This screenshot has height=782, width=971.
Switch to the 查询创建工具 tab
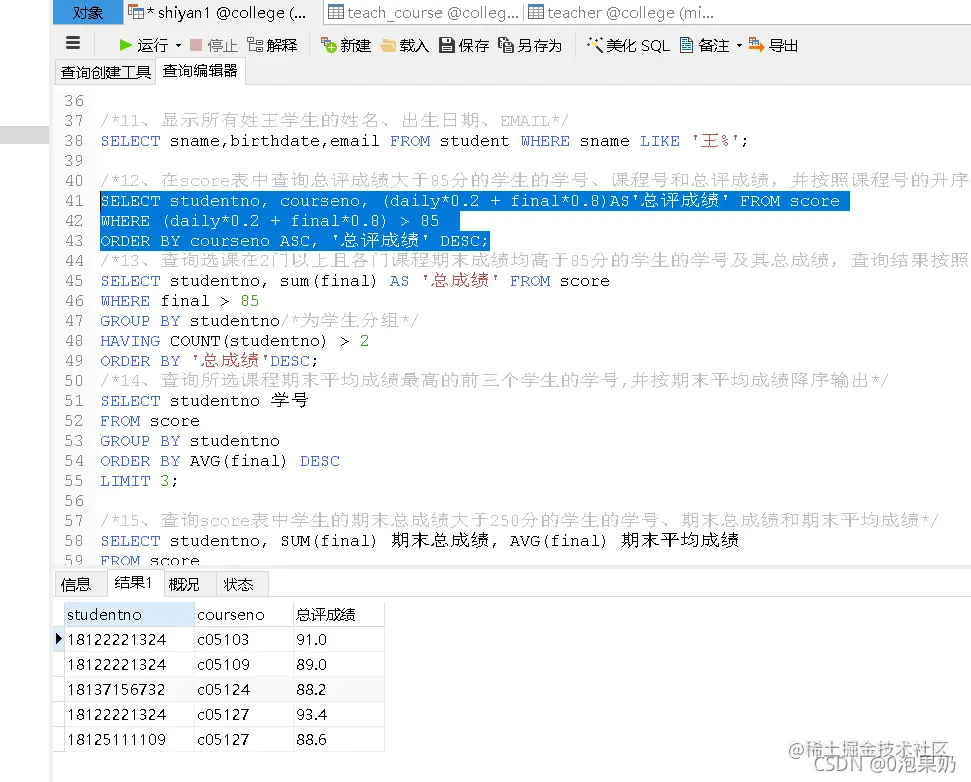105,71
